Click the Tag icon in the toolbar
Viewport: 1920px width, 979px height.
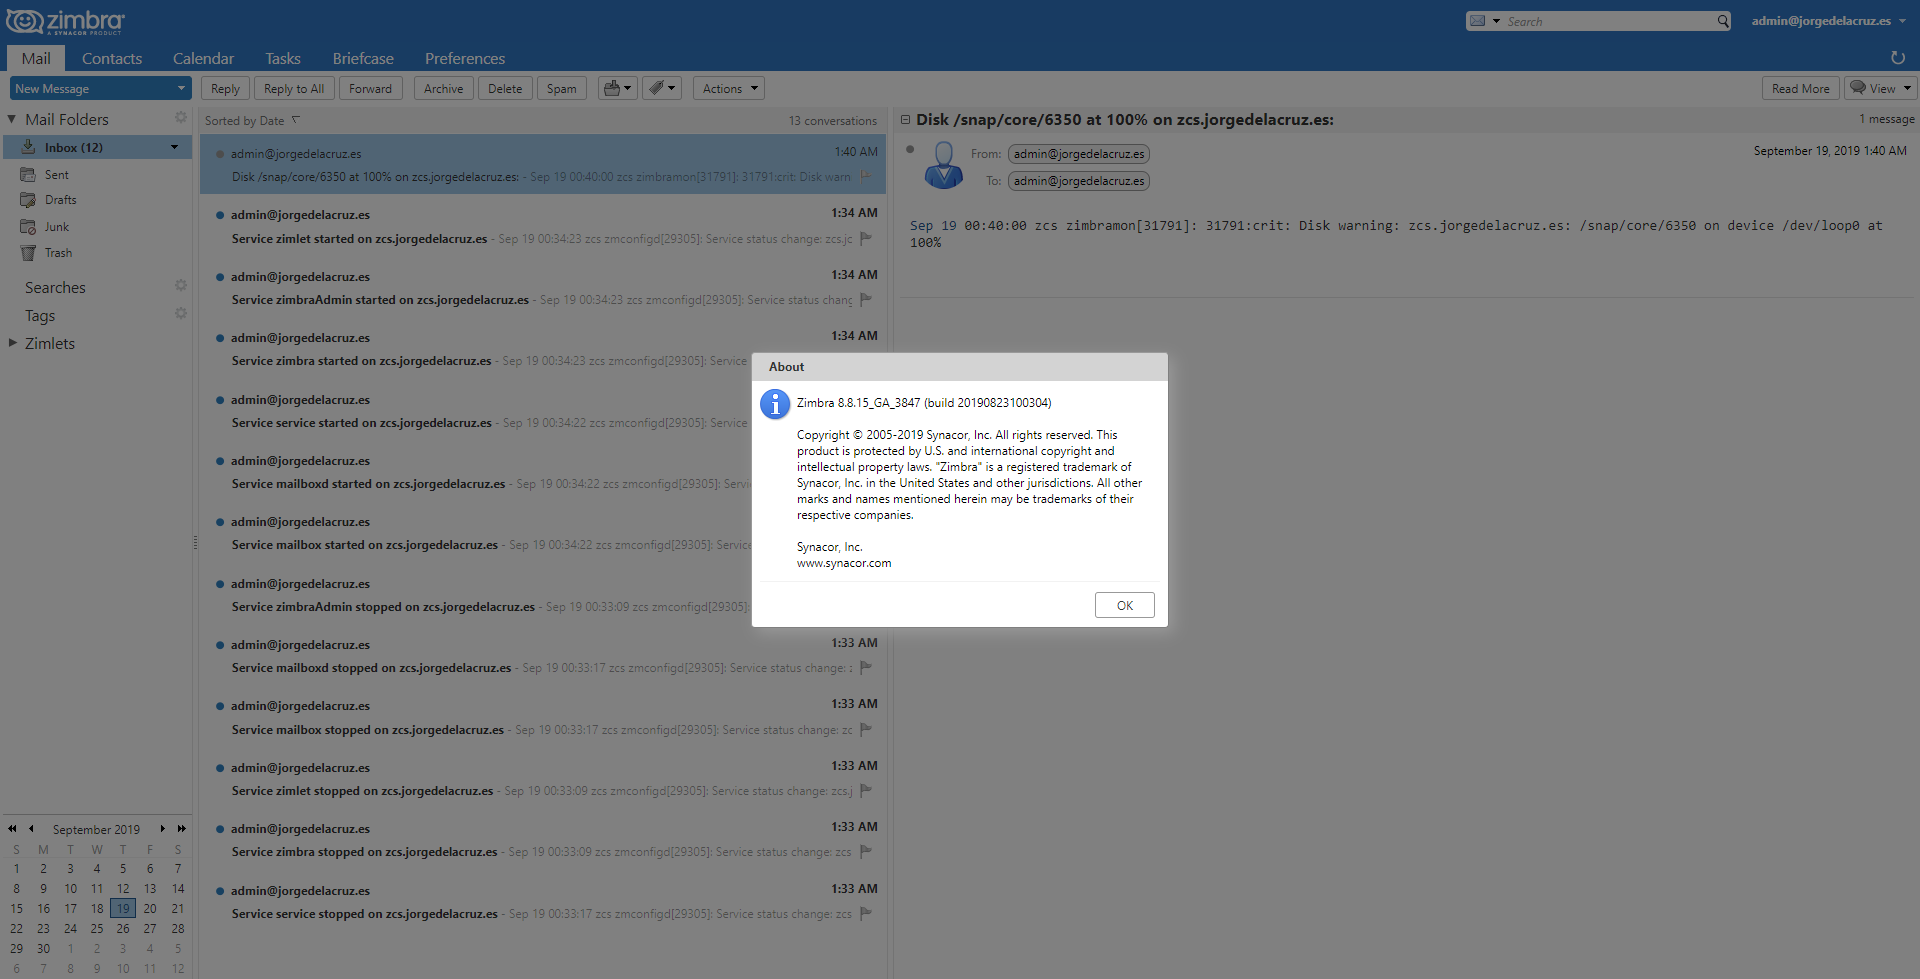(656, 88)
